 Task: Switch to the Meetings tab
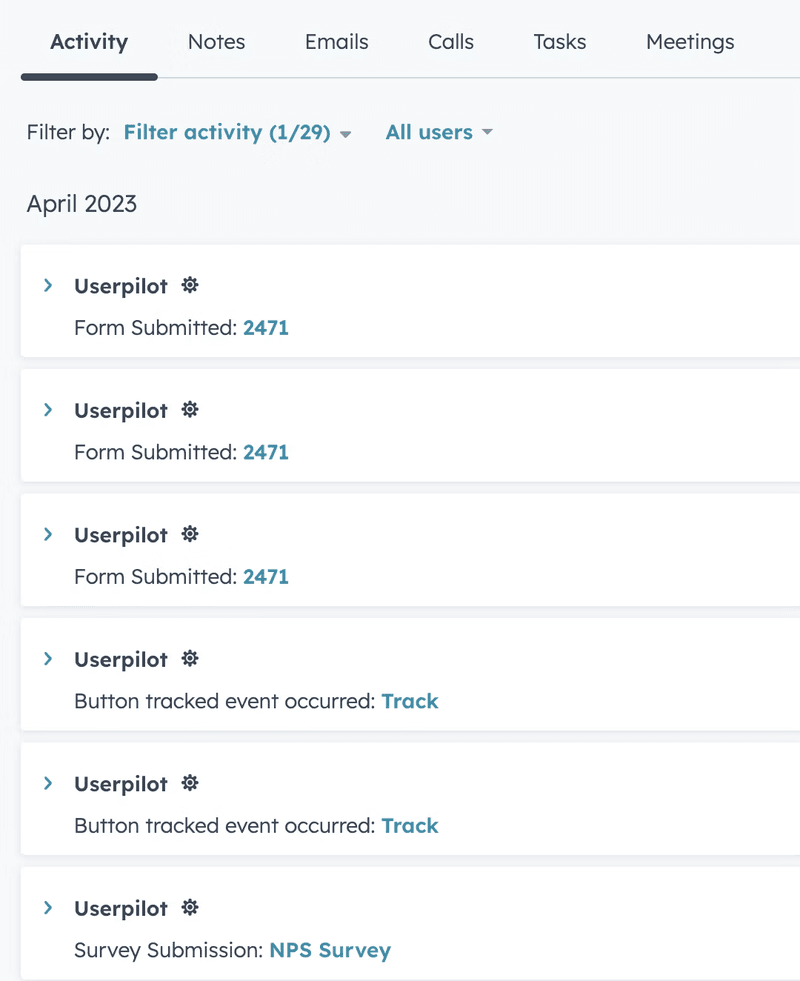point(690,42)
